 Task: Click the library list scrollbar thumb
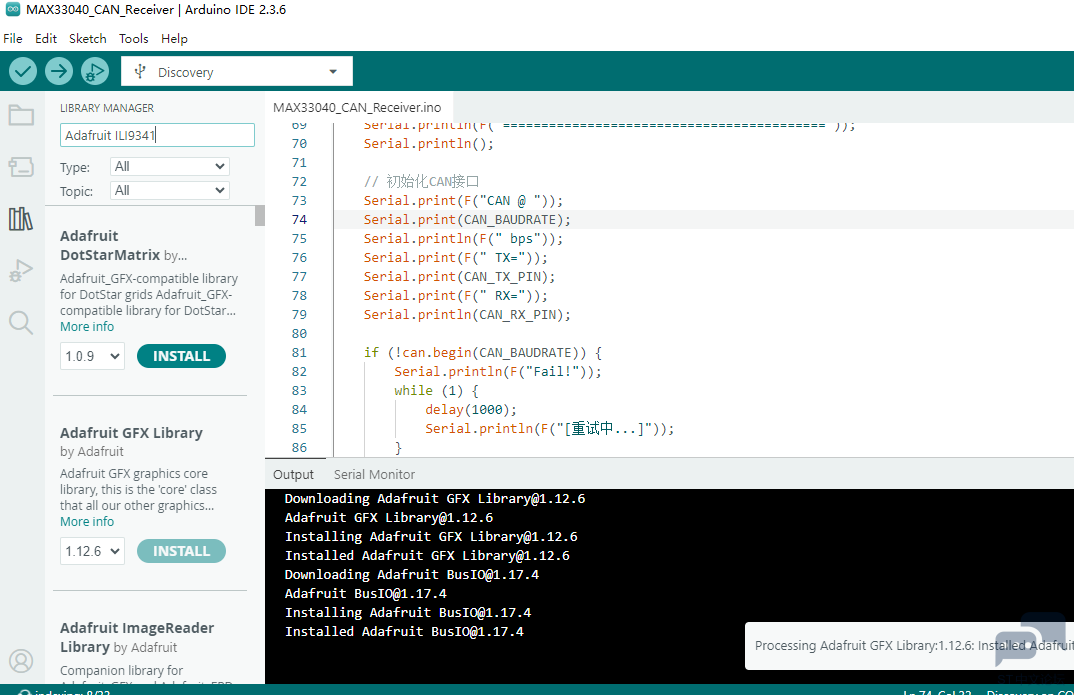[260, 216]
